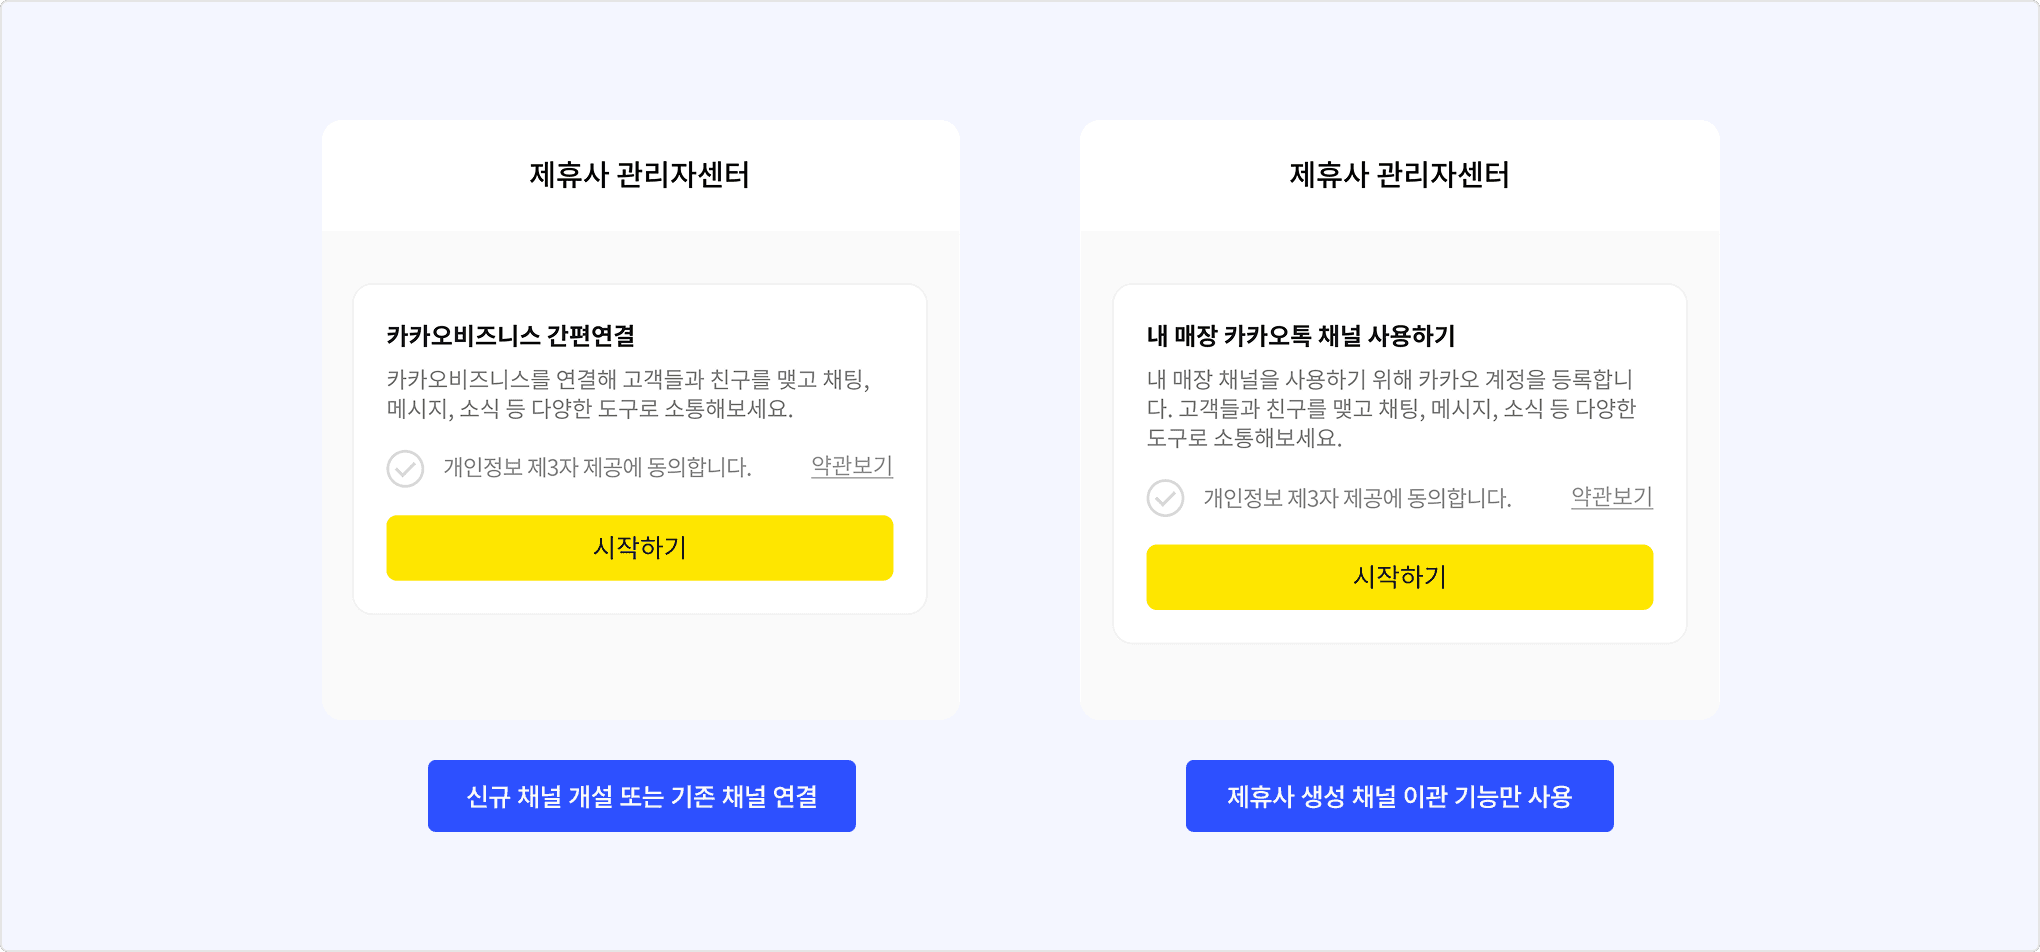Check the consent circle in 내 매장 카카오톡 채널 card
The height and width of the screenshot is (952, 2040).
pos(1165,498)
